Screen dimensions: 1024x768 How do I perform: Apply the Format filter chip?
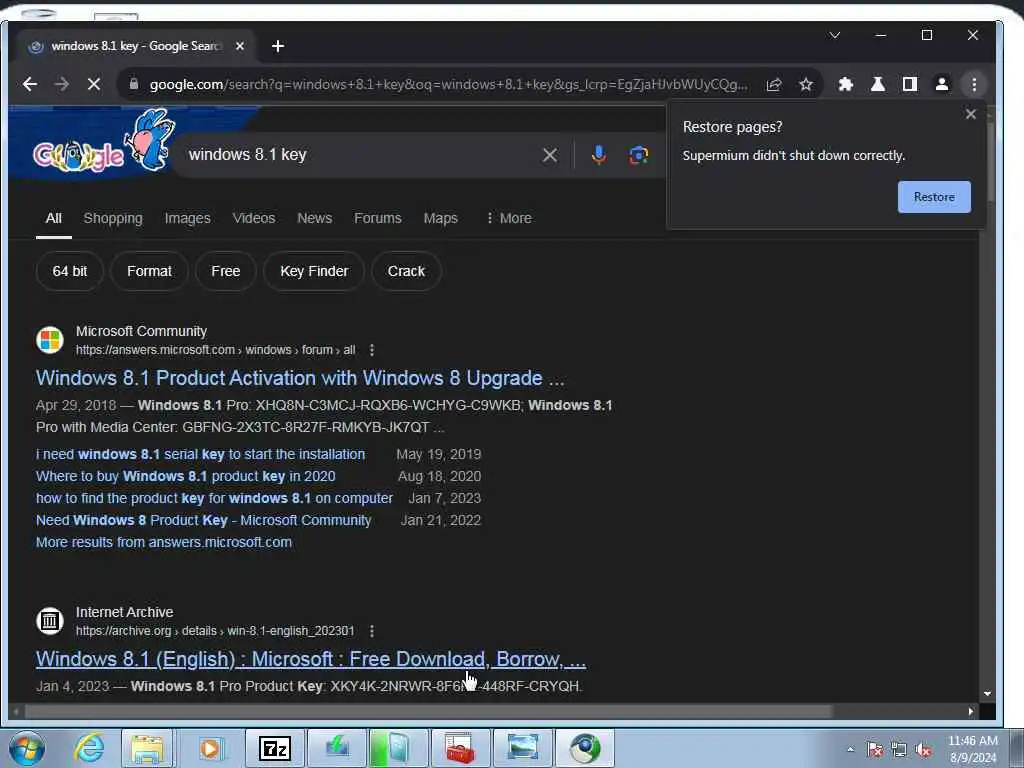click(x=150, y=271)
